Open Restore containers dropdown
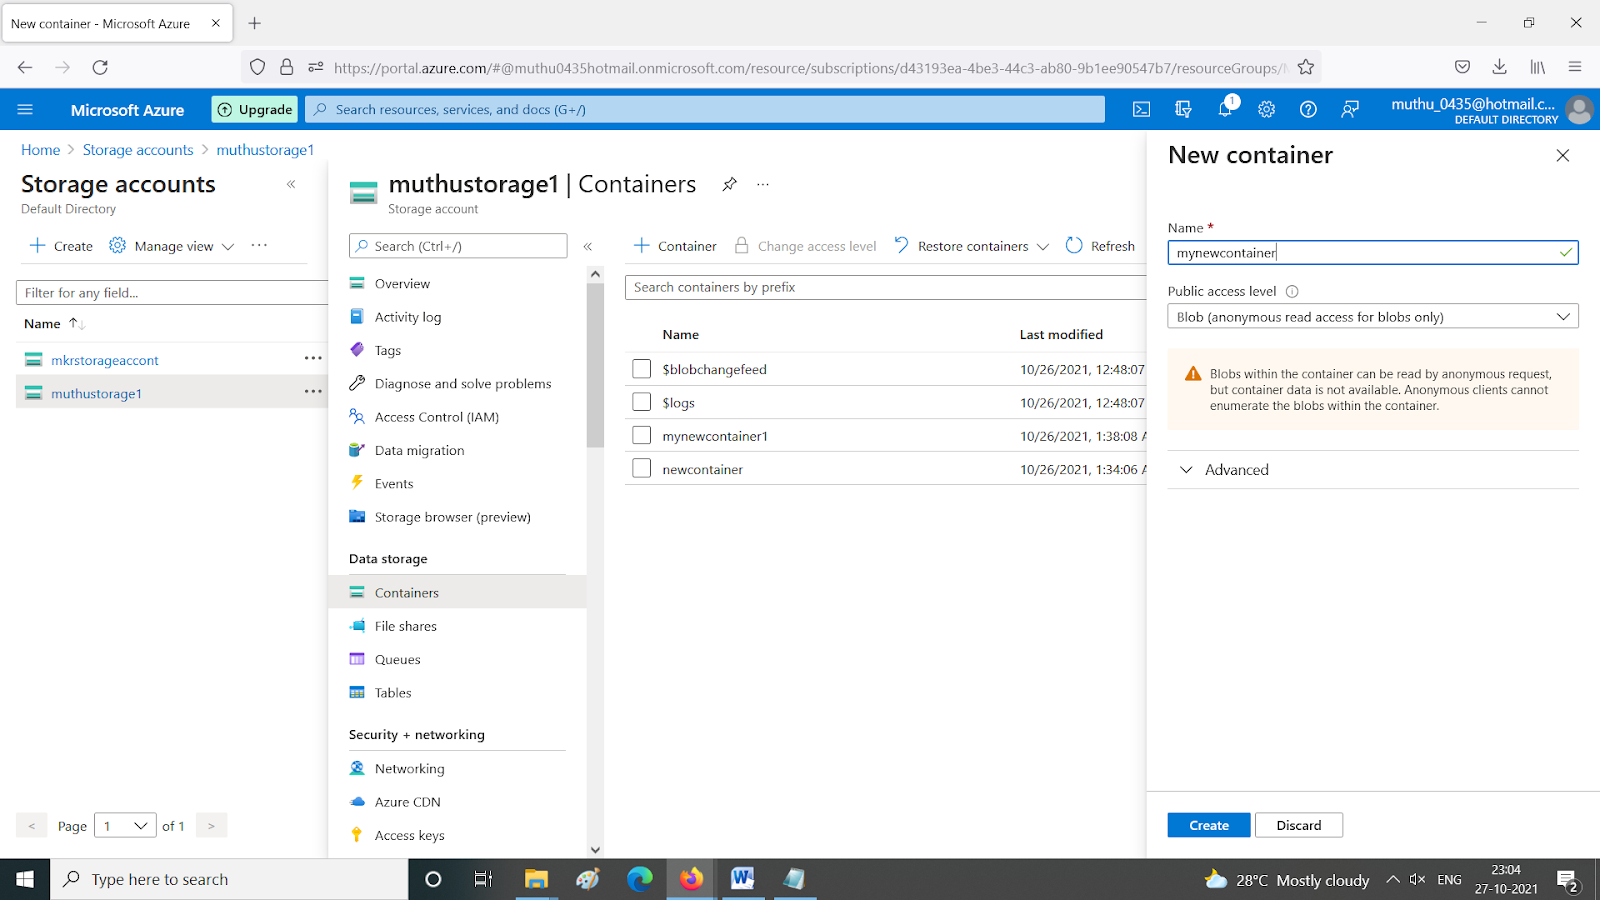1600x900 pixels. [972, 246]
